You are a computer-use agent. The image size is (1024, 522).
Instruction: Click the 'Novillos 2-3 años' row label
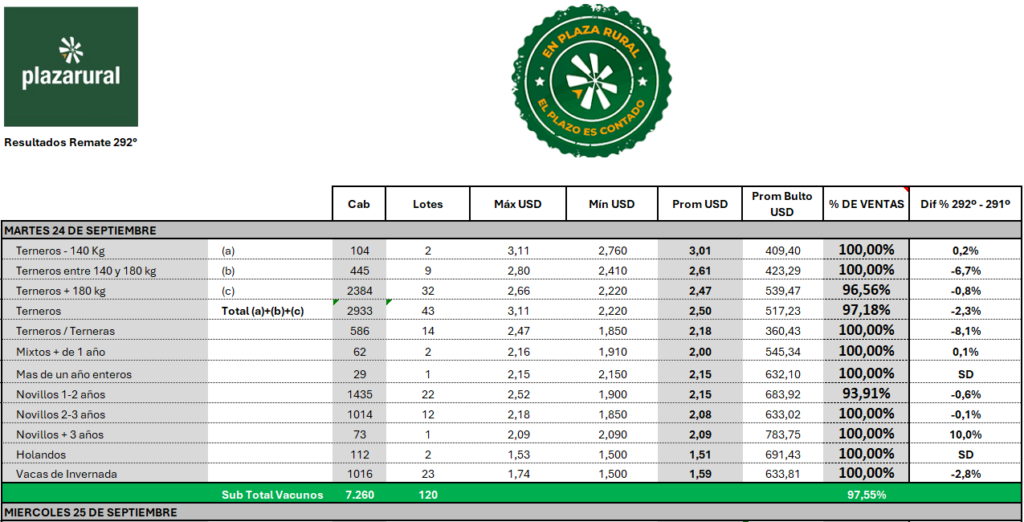coord(61,415)
